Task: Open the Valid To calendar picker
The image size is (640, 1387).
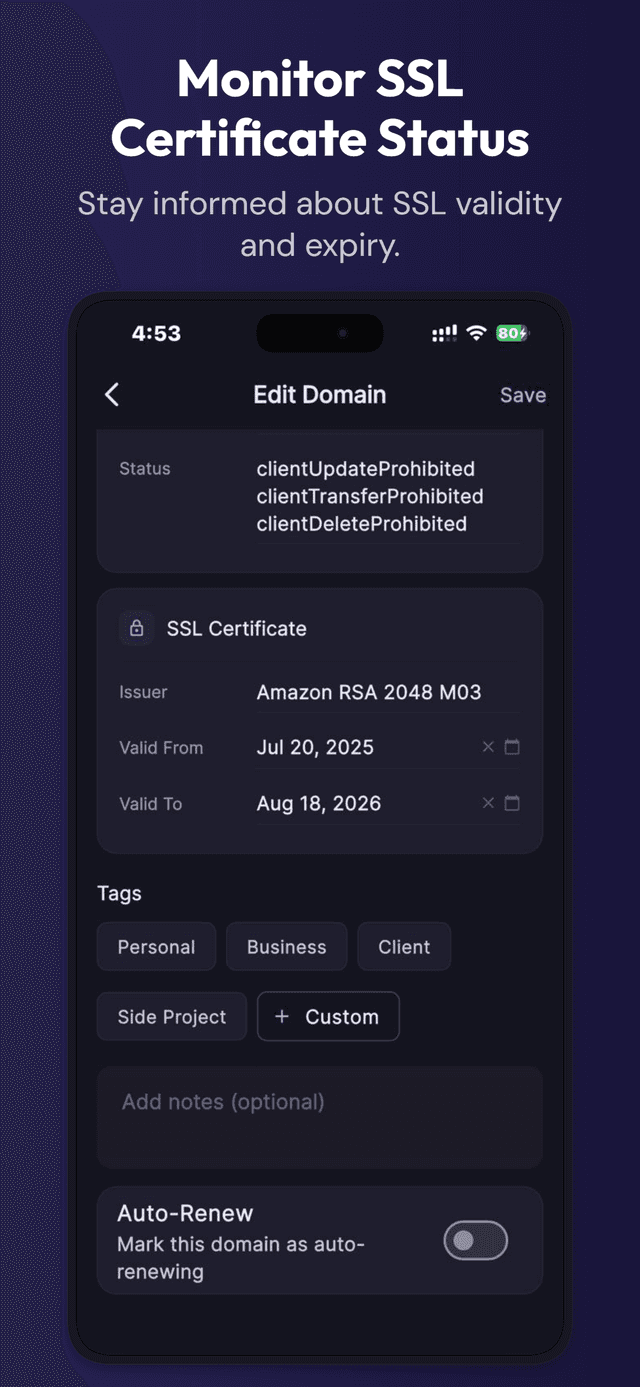Action: click(x=514, y=803)
